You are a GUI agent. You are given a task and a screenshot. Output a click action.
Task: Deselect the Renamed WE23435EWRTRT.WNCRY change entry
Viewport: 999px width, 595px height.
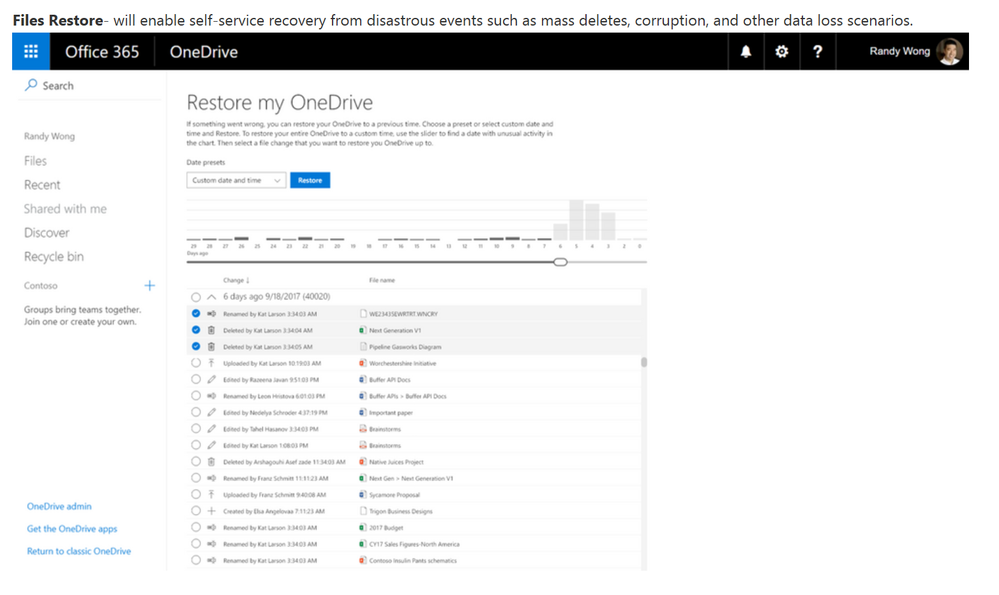click(196, 315)
